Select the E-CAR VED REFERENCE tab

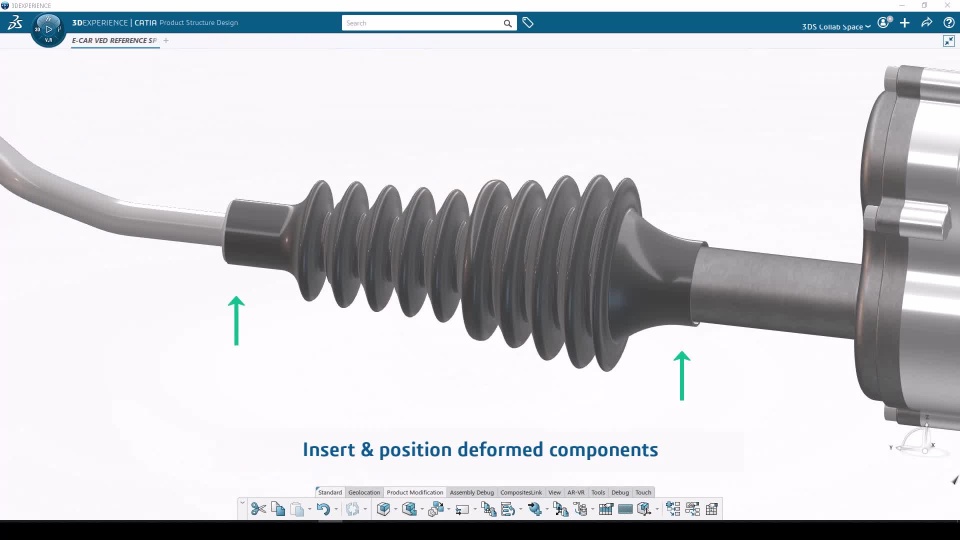click(114, 40)
